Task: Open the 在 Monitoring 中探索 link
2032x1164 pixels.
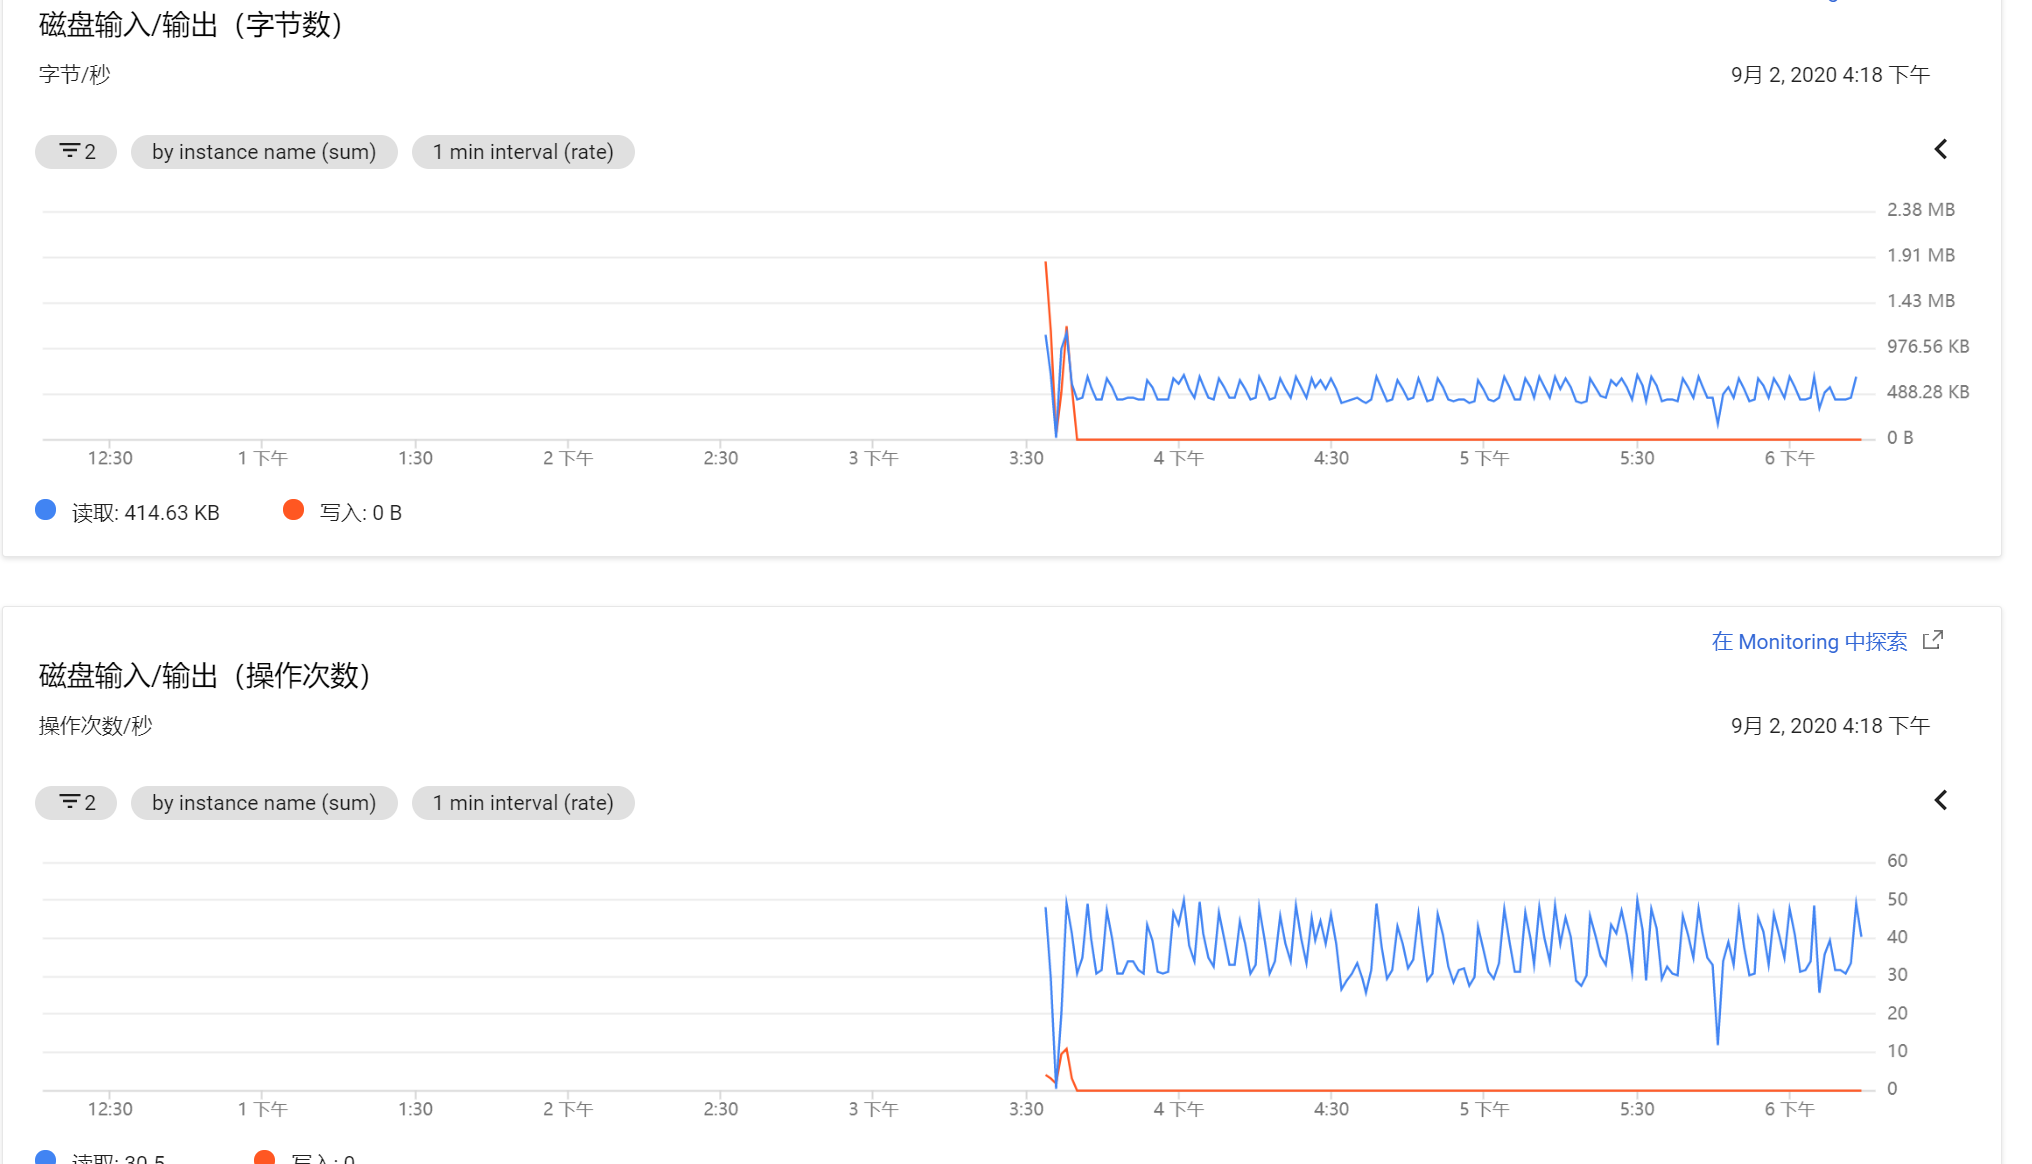Action: (1809, 642)
